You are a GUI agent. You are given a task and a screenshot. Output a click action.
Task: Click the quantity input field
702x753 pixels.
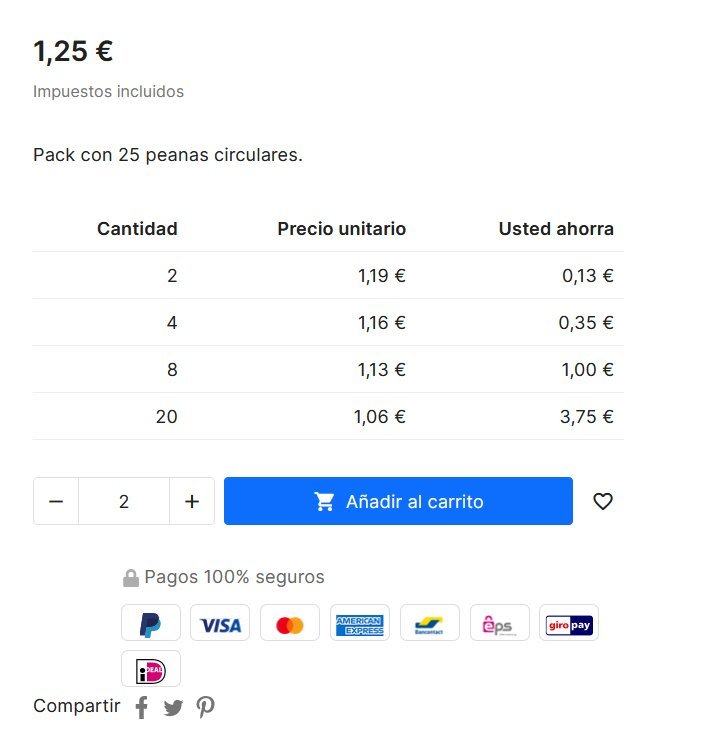point(124,501)
